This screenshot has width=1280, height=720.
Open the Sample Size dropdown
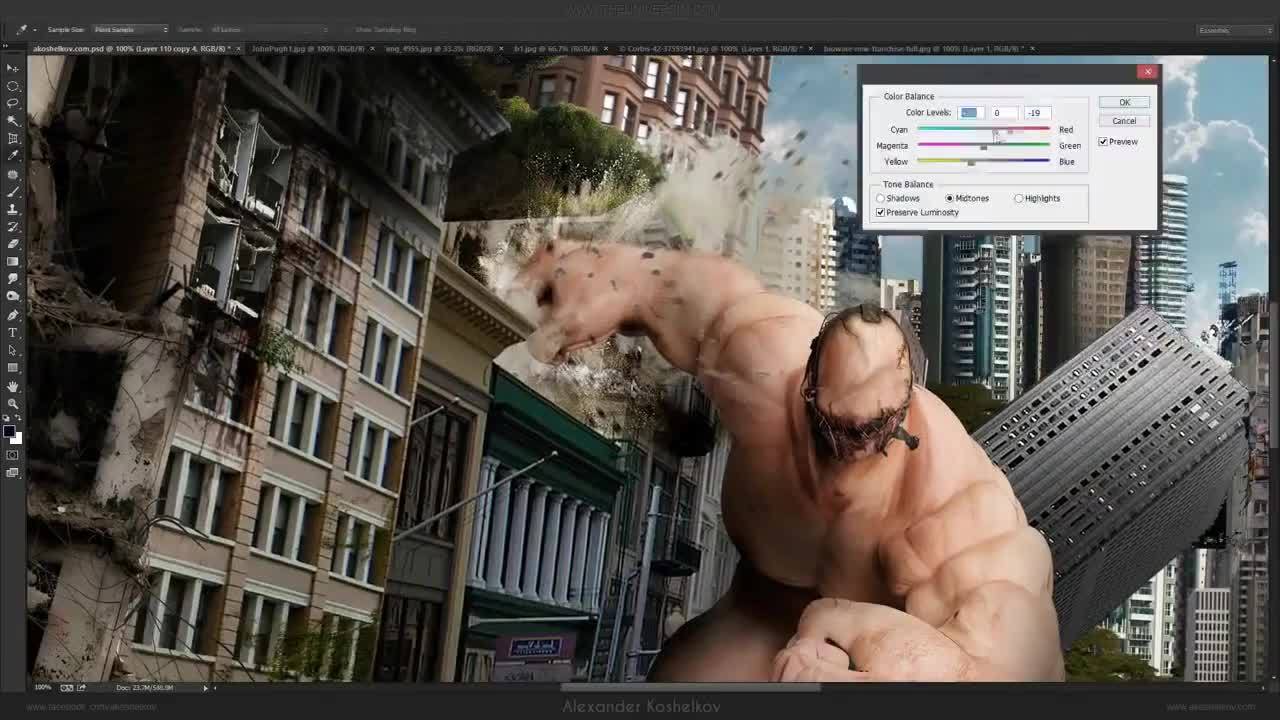point(131,30)
